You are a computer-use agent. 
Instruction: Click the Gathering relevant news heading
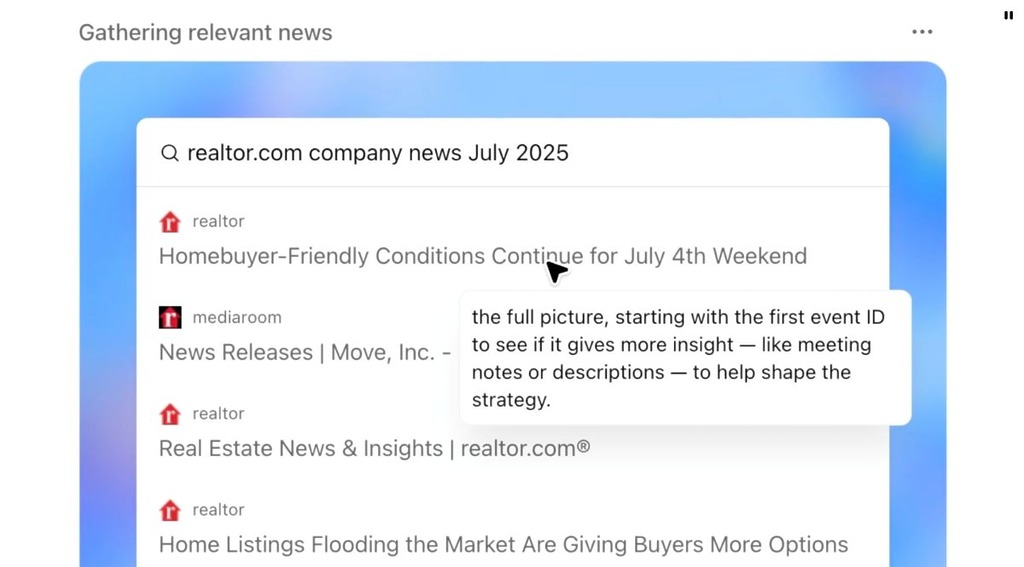[x=206, y=33]
